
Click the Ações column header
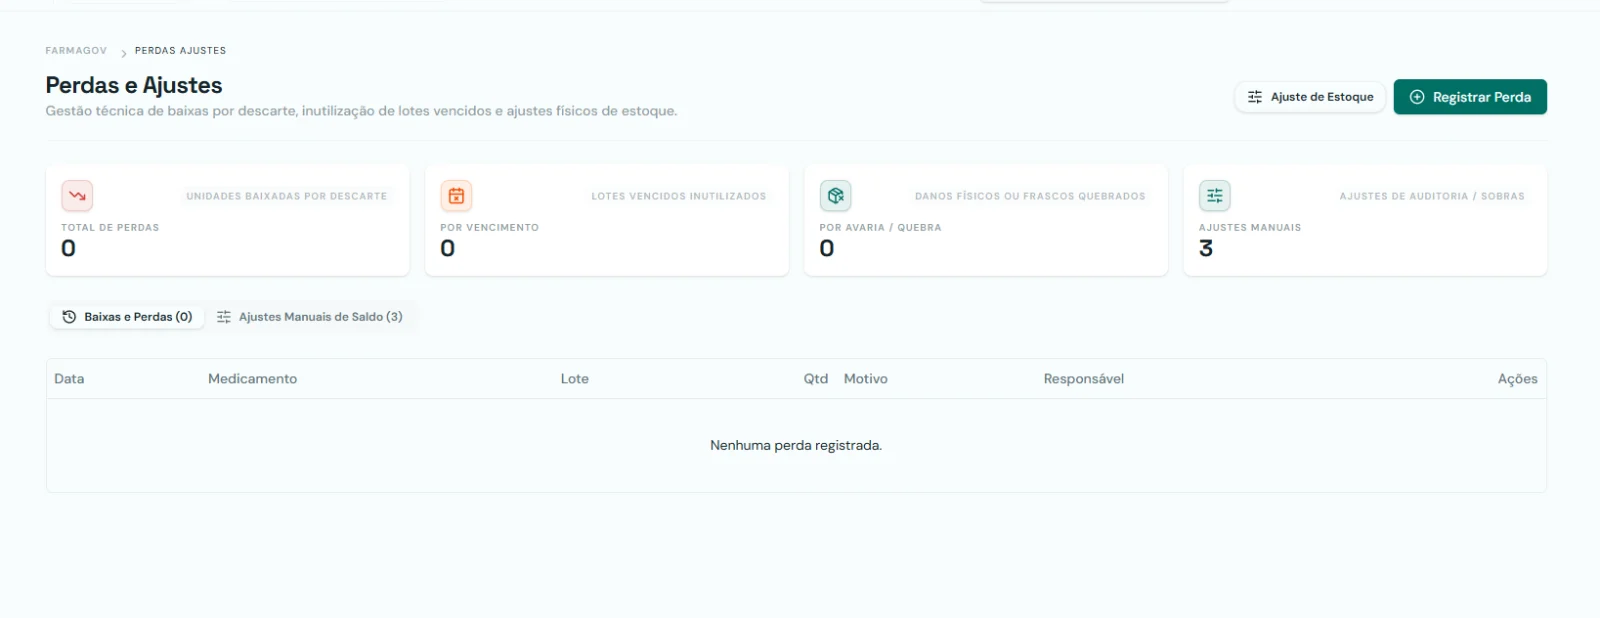pyautogui.click(x=1518, y=379)
